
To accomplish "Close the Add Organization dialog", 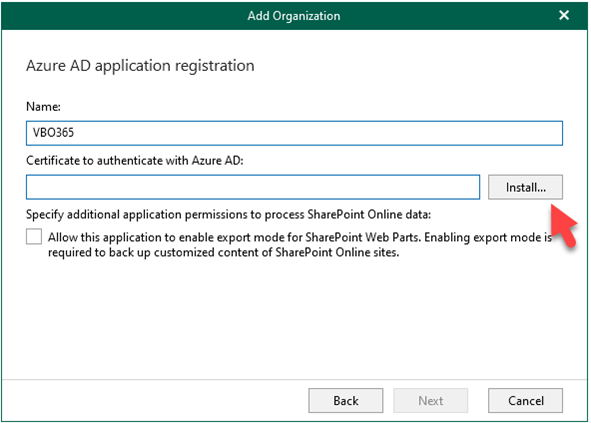I will [x=563, y=15].
